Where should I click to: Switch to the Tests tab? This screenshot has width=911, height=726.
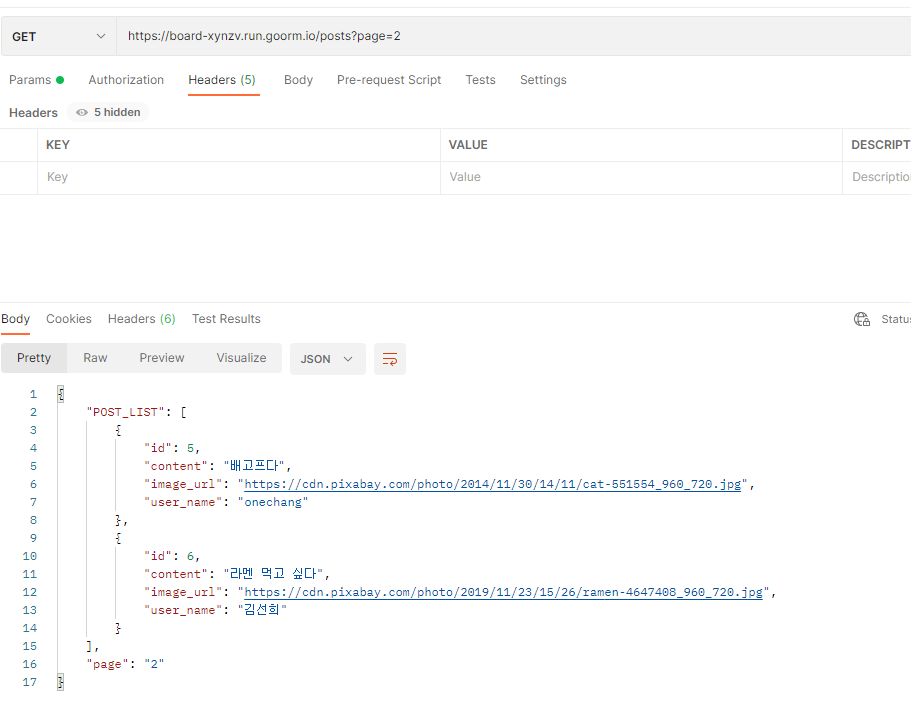(x=480, y=80)
